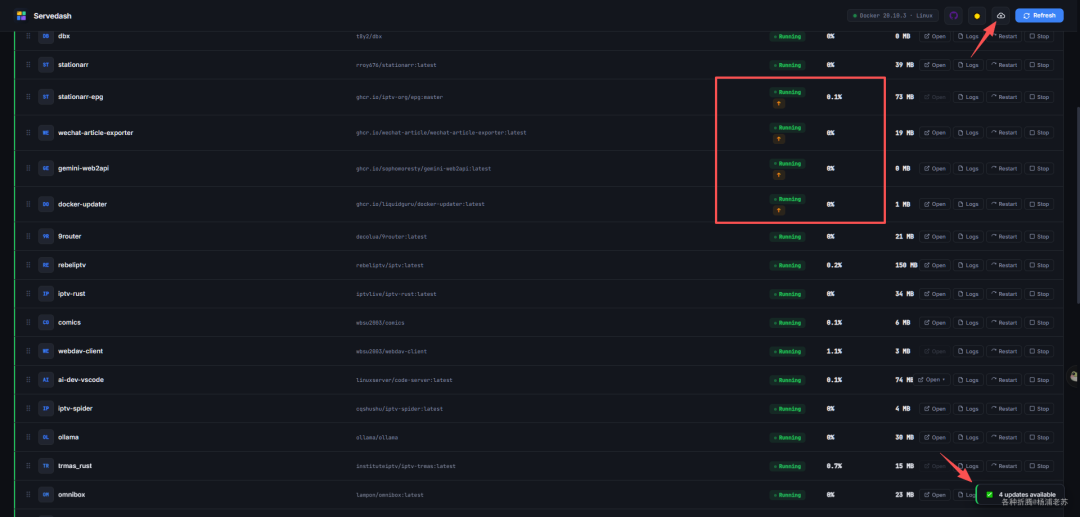Restart the stationarr-epg container
1080x517 pixels.
pos(1004,97)
